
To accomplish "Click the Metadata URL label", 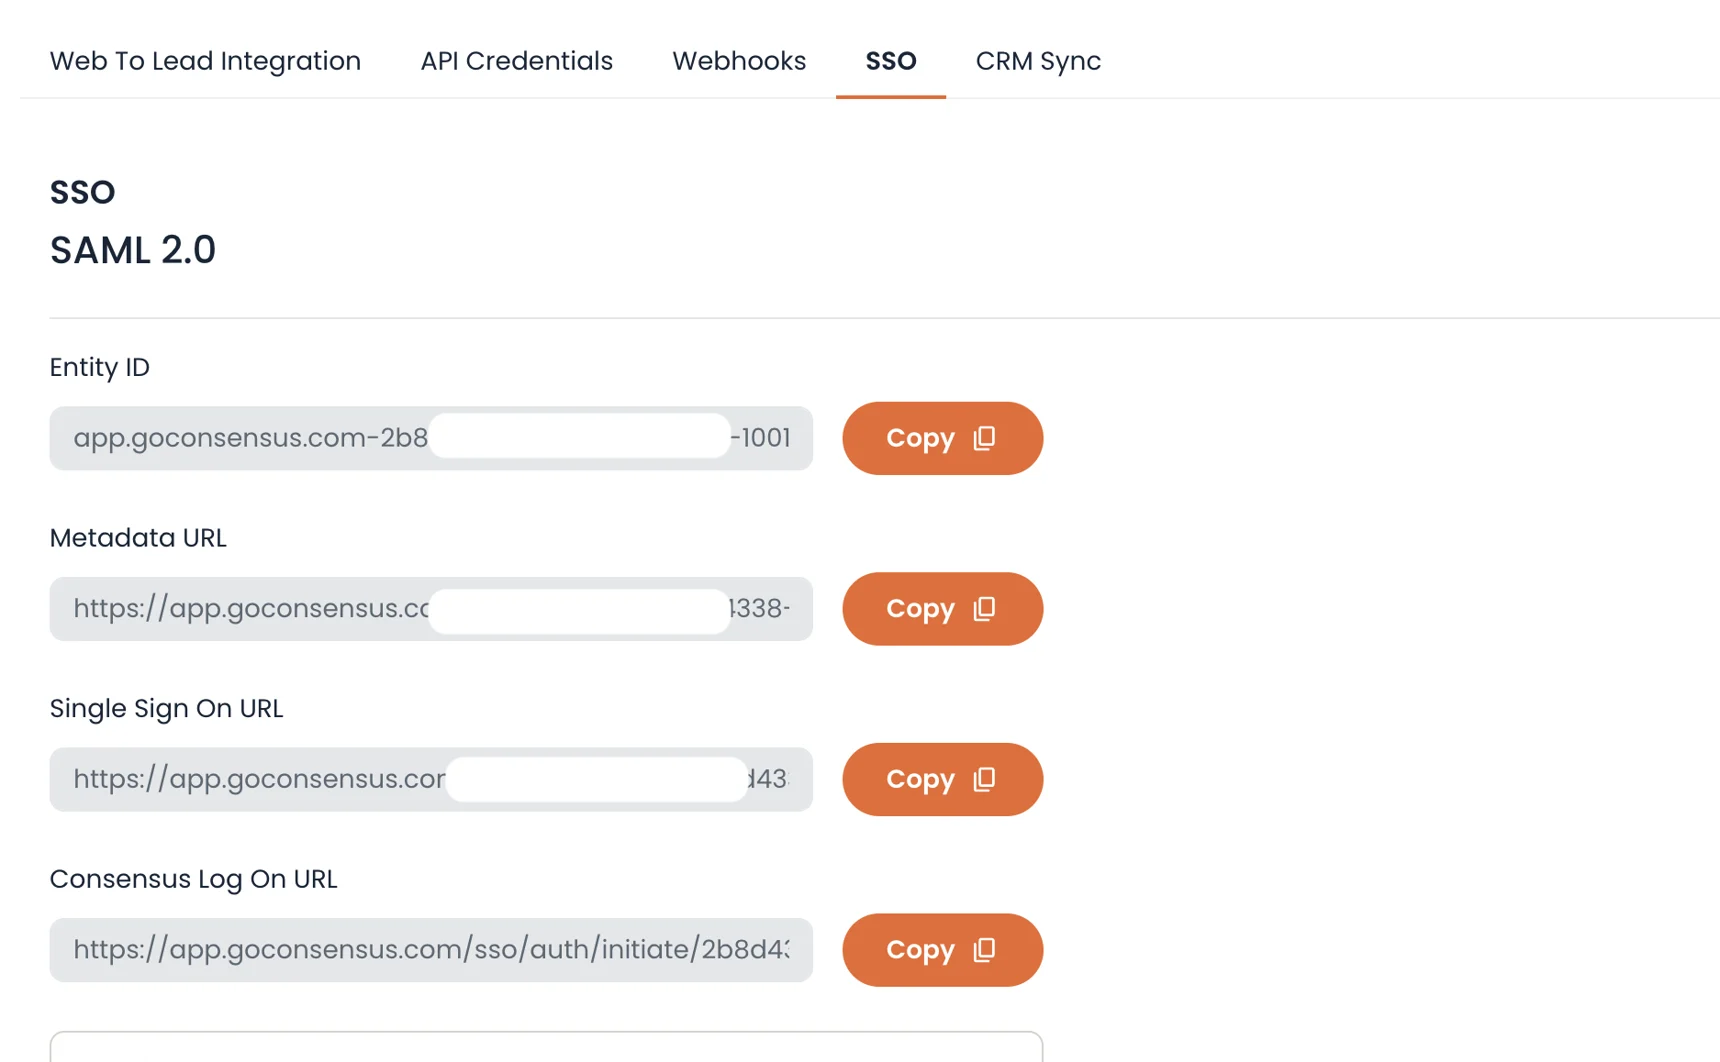I will pos(138,538).
